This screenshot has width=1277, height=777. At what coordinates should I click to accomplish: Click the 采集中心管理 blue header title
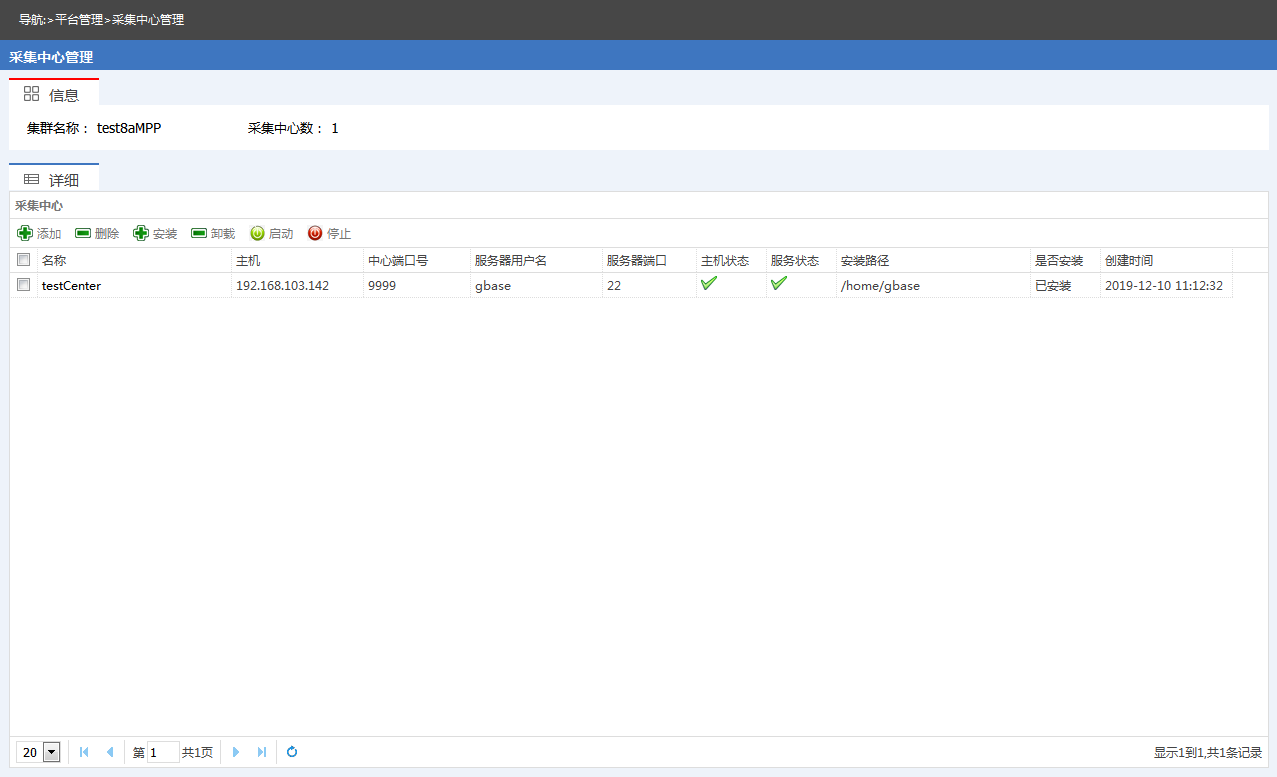point(51,57)
